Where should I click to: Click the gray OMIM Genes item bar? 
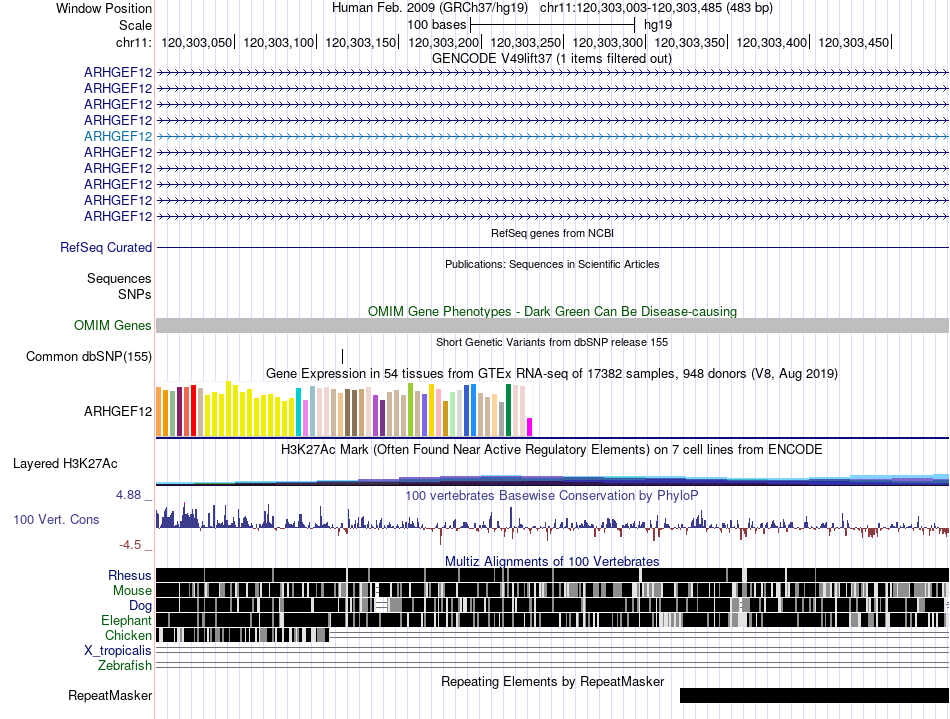coord(552,325)
